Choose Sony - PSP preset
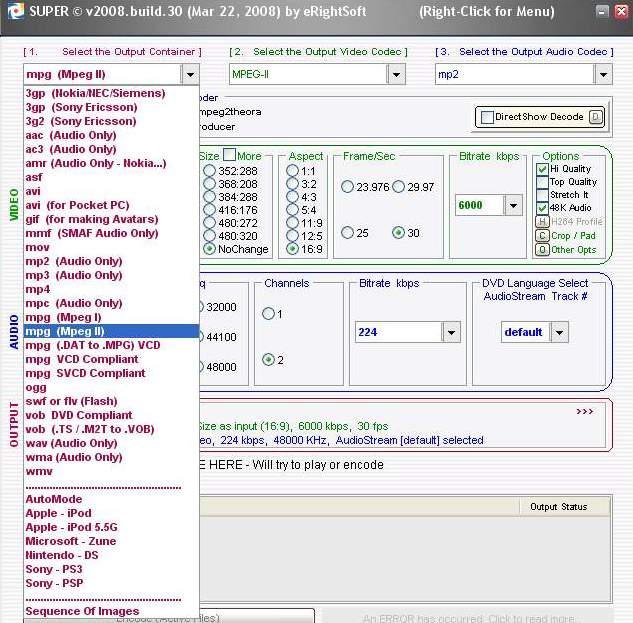This screenshot has height=623, width=633. coord(111,583)
